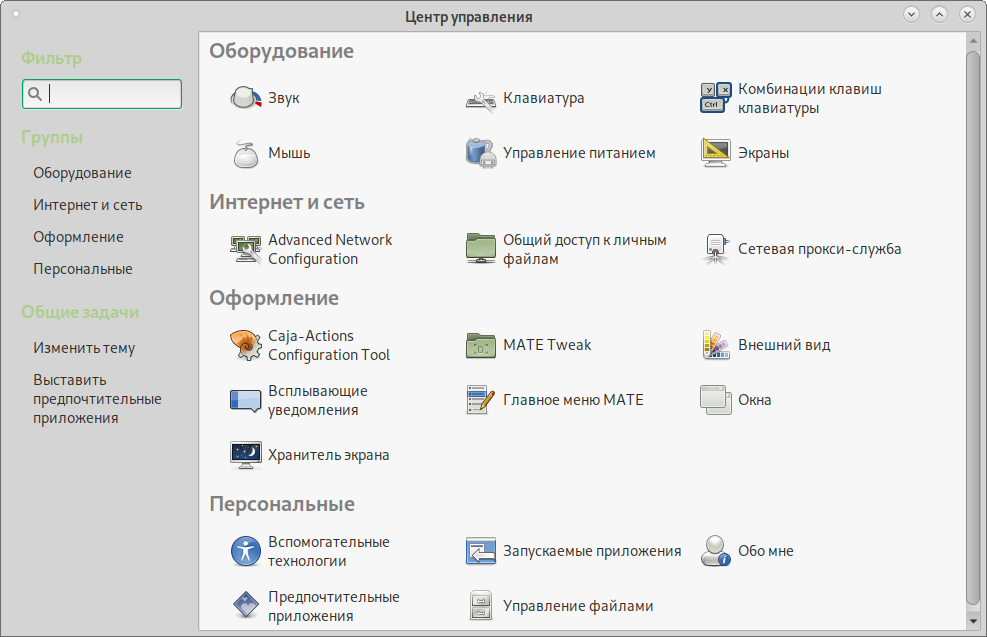The image size is (987, 637).
Task: Click the scrollbar down arrow
Action: tap(973, 621)
